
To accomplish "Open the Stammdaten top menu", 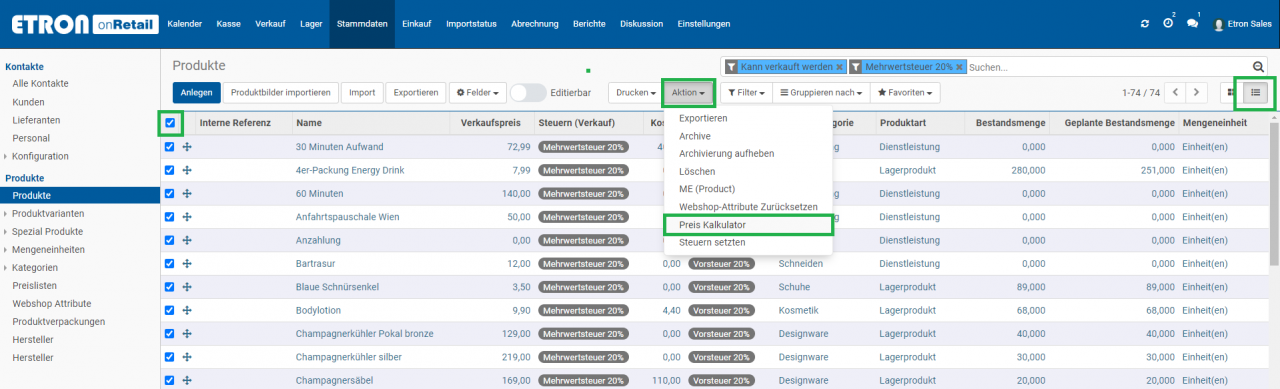I will (362, 24).
